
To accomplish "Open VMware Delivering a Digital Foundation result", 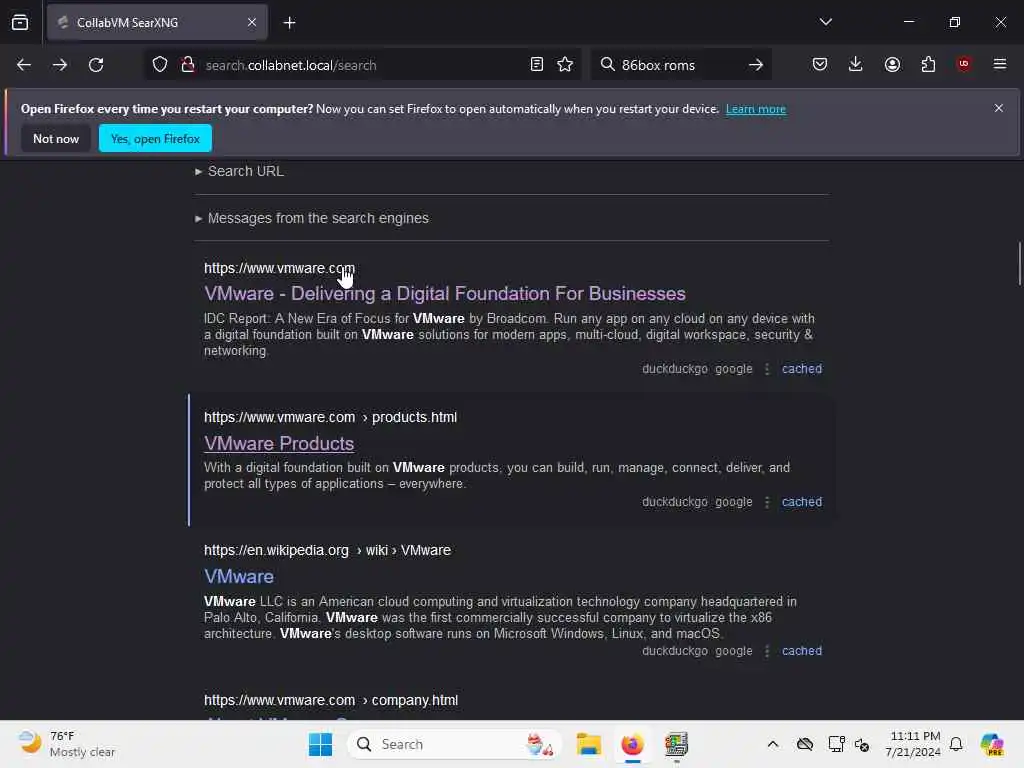I will point(445,294).
